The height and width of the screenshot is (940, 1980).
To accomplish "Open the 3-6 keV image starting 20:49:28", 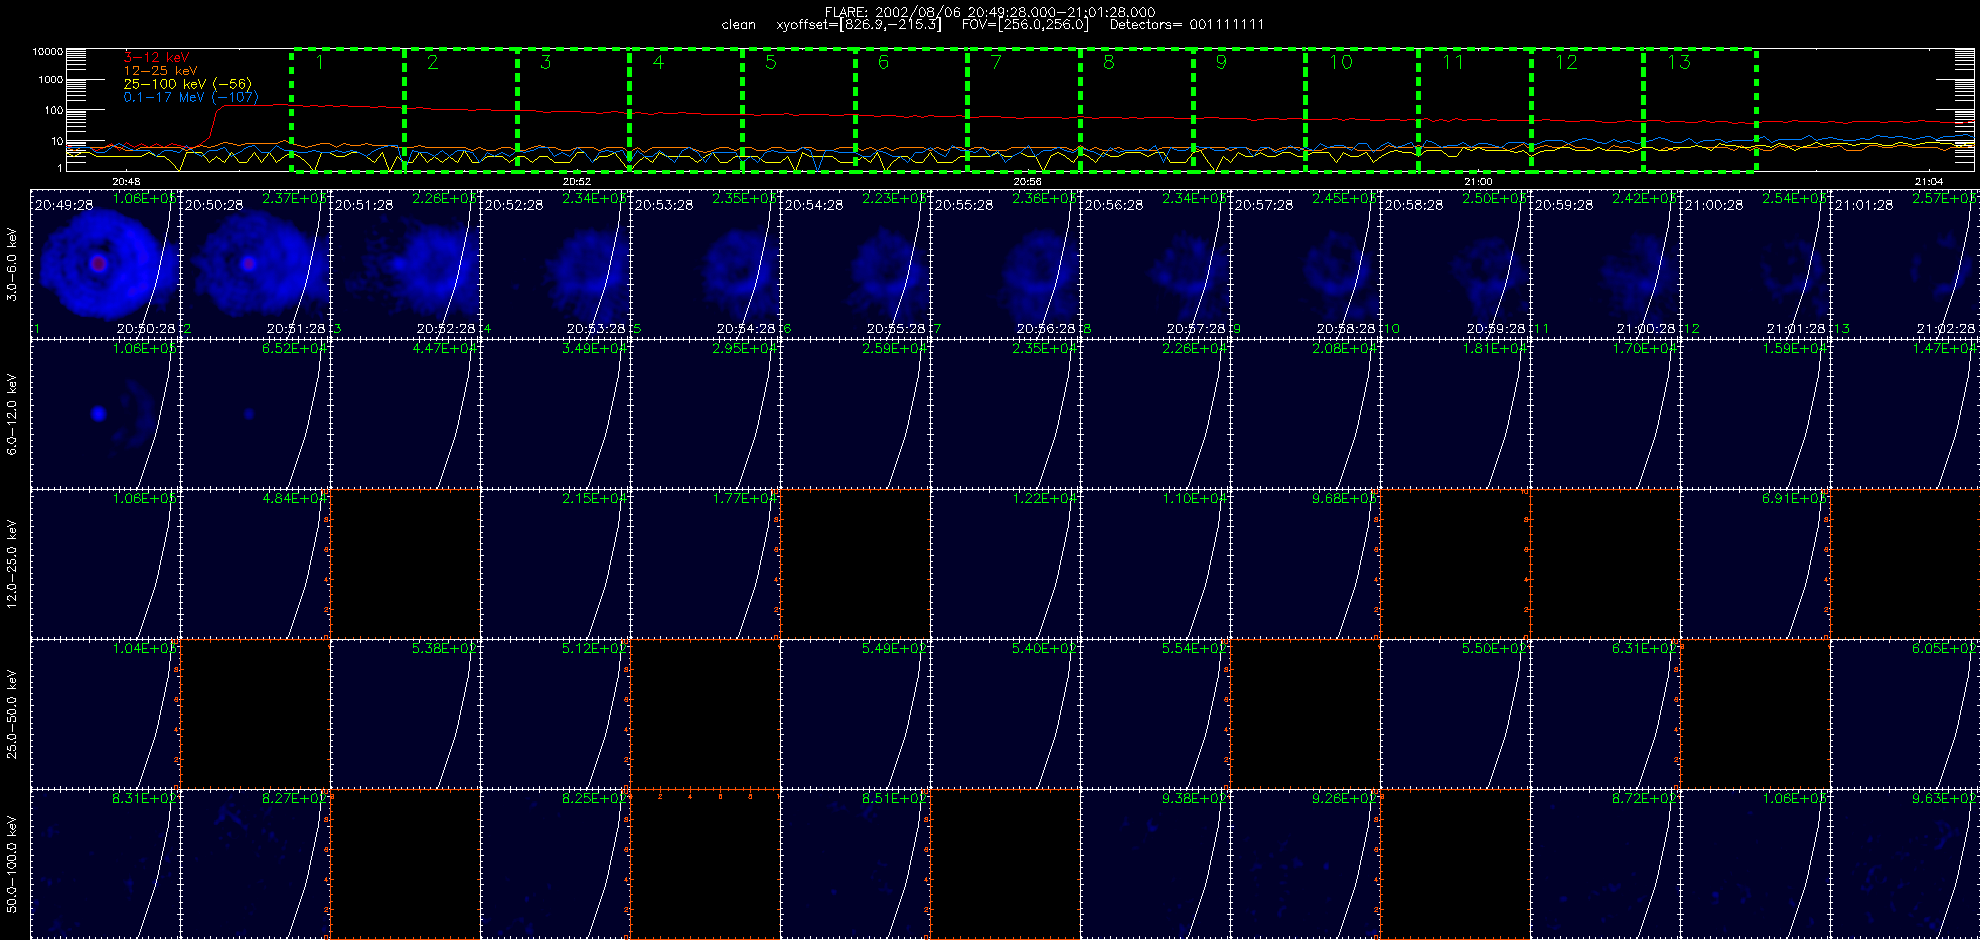I will pyautogui.click(x=105, y=264).
